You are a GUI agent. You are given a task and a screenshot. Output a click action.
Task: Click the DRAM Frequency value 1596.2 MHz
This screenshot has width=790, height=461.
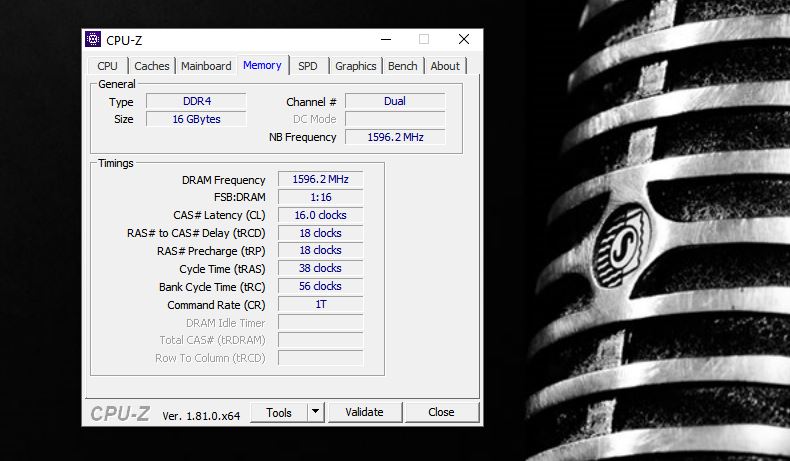pyautogui.click(x=320, y=179)
